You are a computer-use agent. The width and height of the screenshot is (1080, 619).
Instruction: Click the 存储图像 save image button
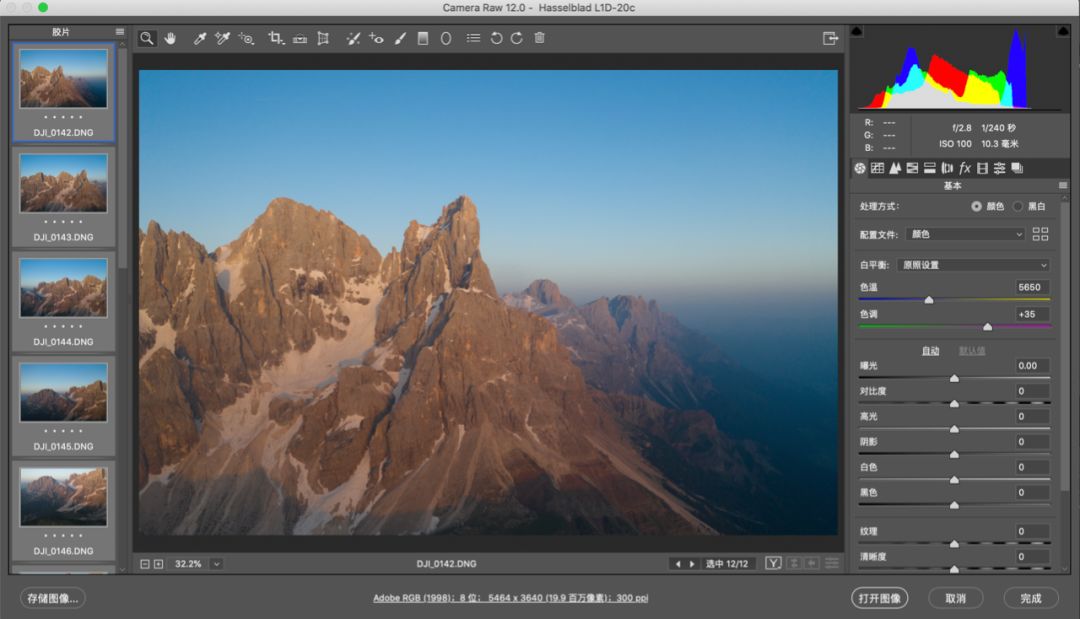[x=53, y=598]
